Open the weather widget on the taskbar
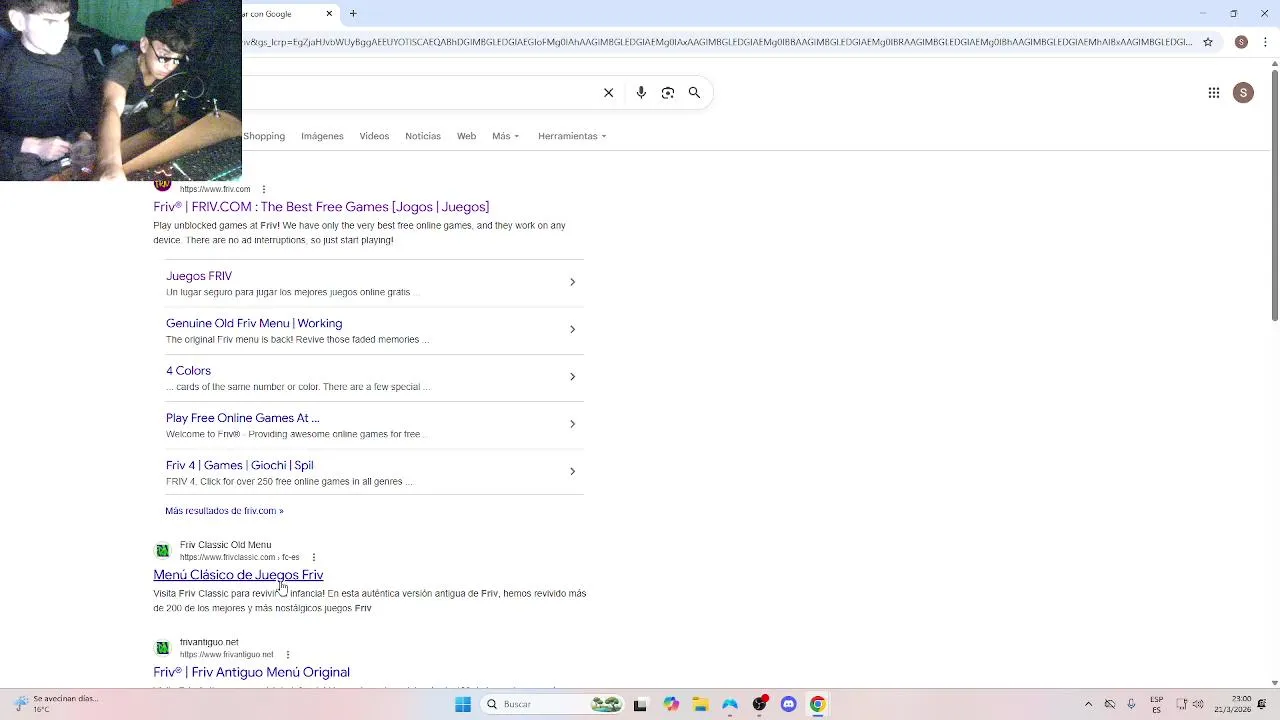 pyautogui.click(x=55, y=704)
